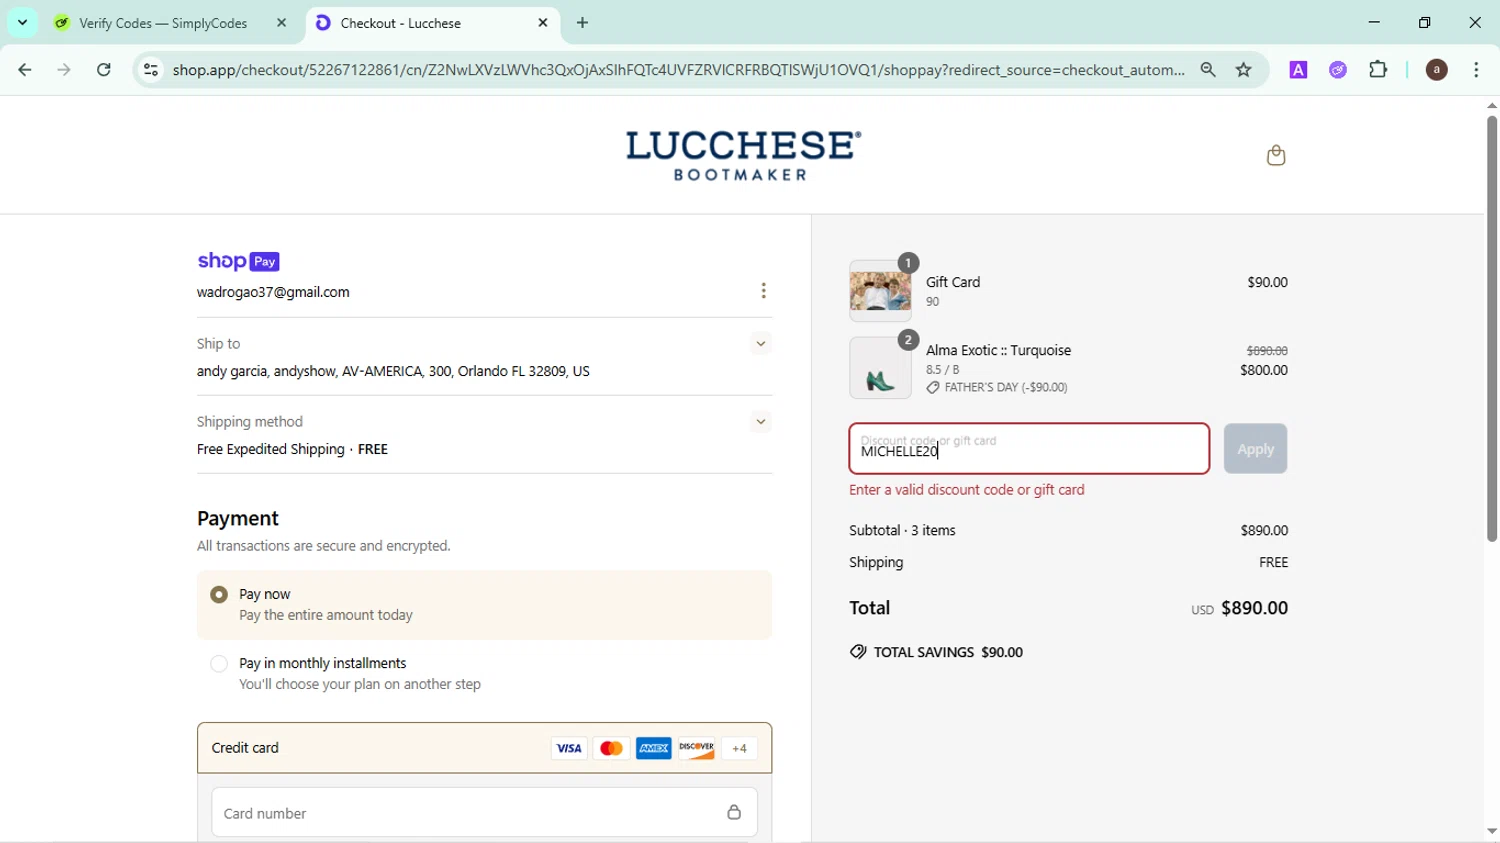Image resolution: width=1500 pixels, height=843 pixels.
Task: Expand the Shipping method chevron
Action: pyautogui.click(x=761, y=422)
